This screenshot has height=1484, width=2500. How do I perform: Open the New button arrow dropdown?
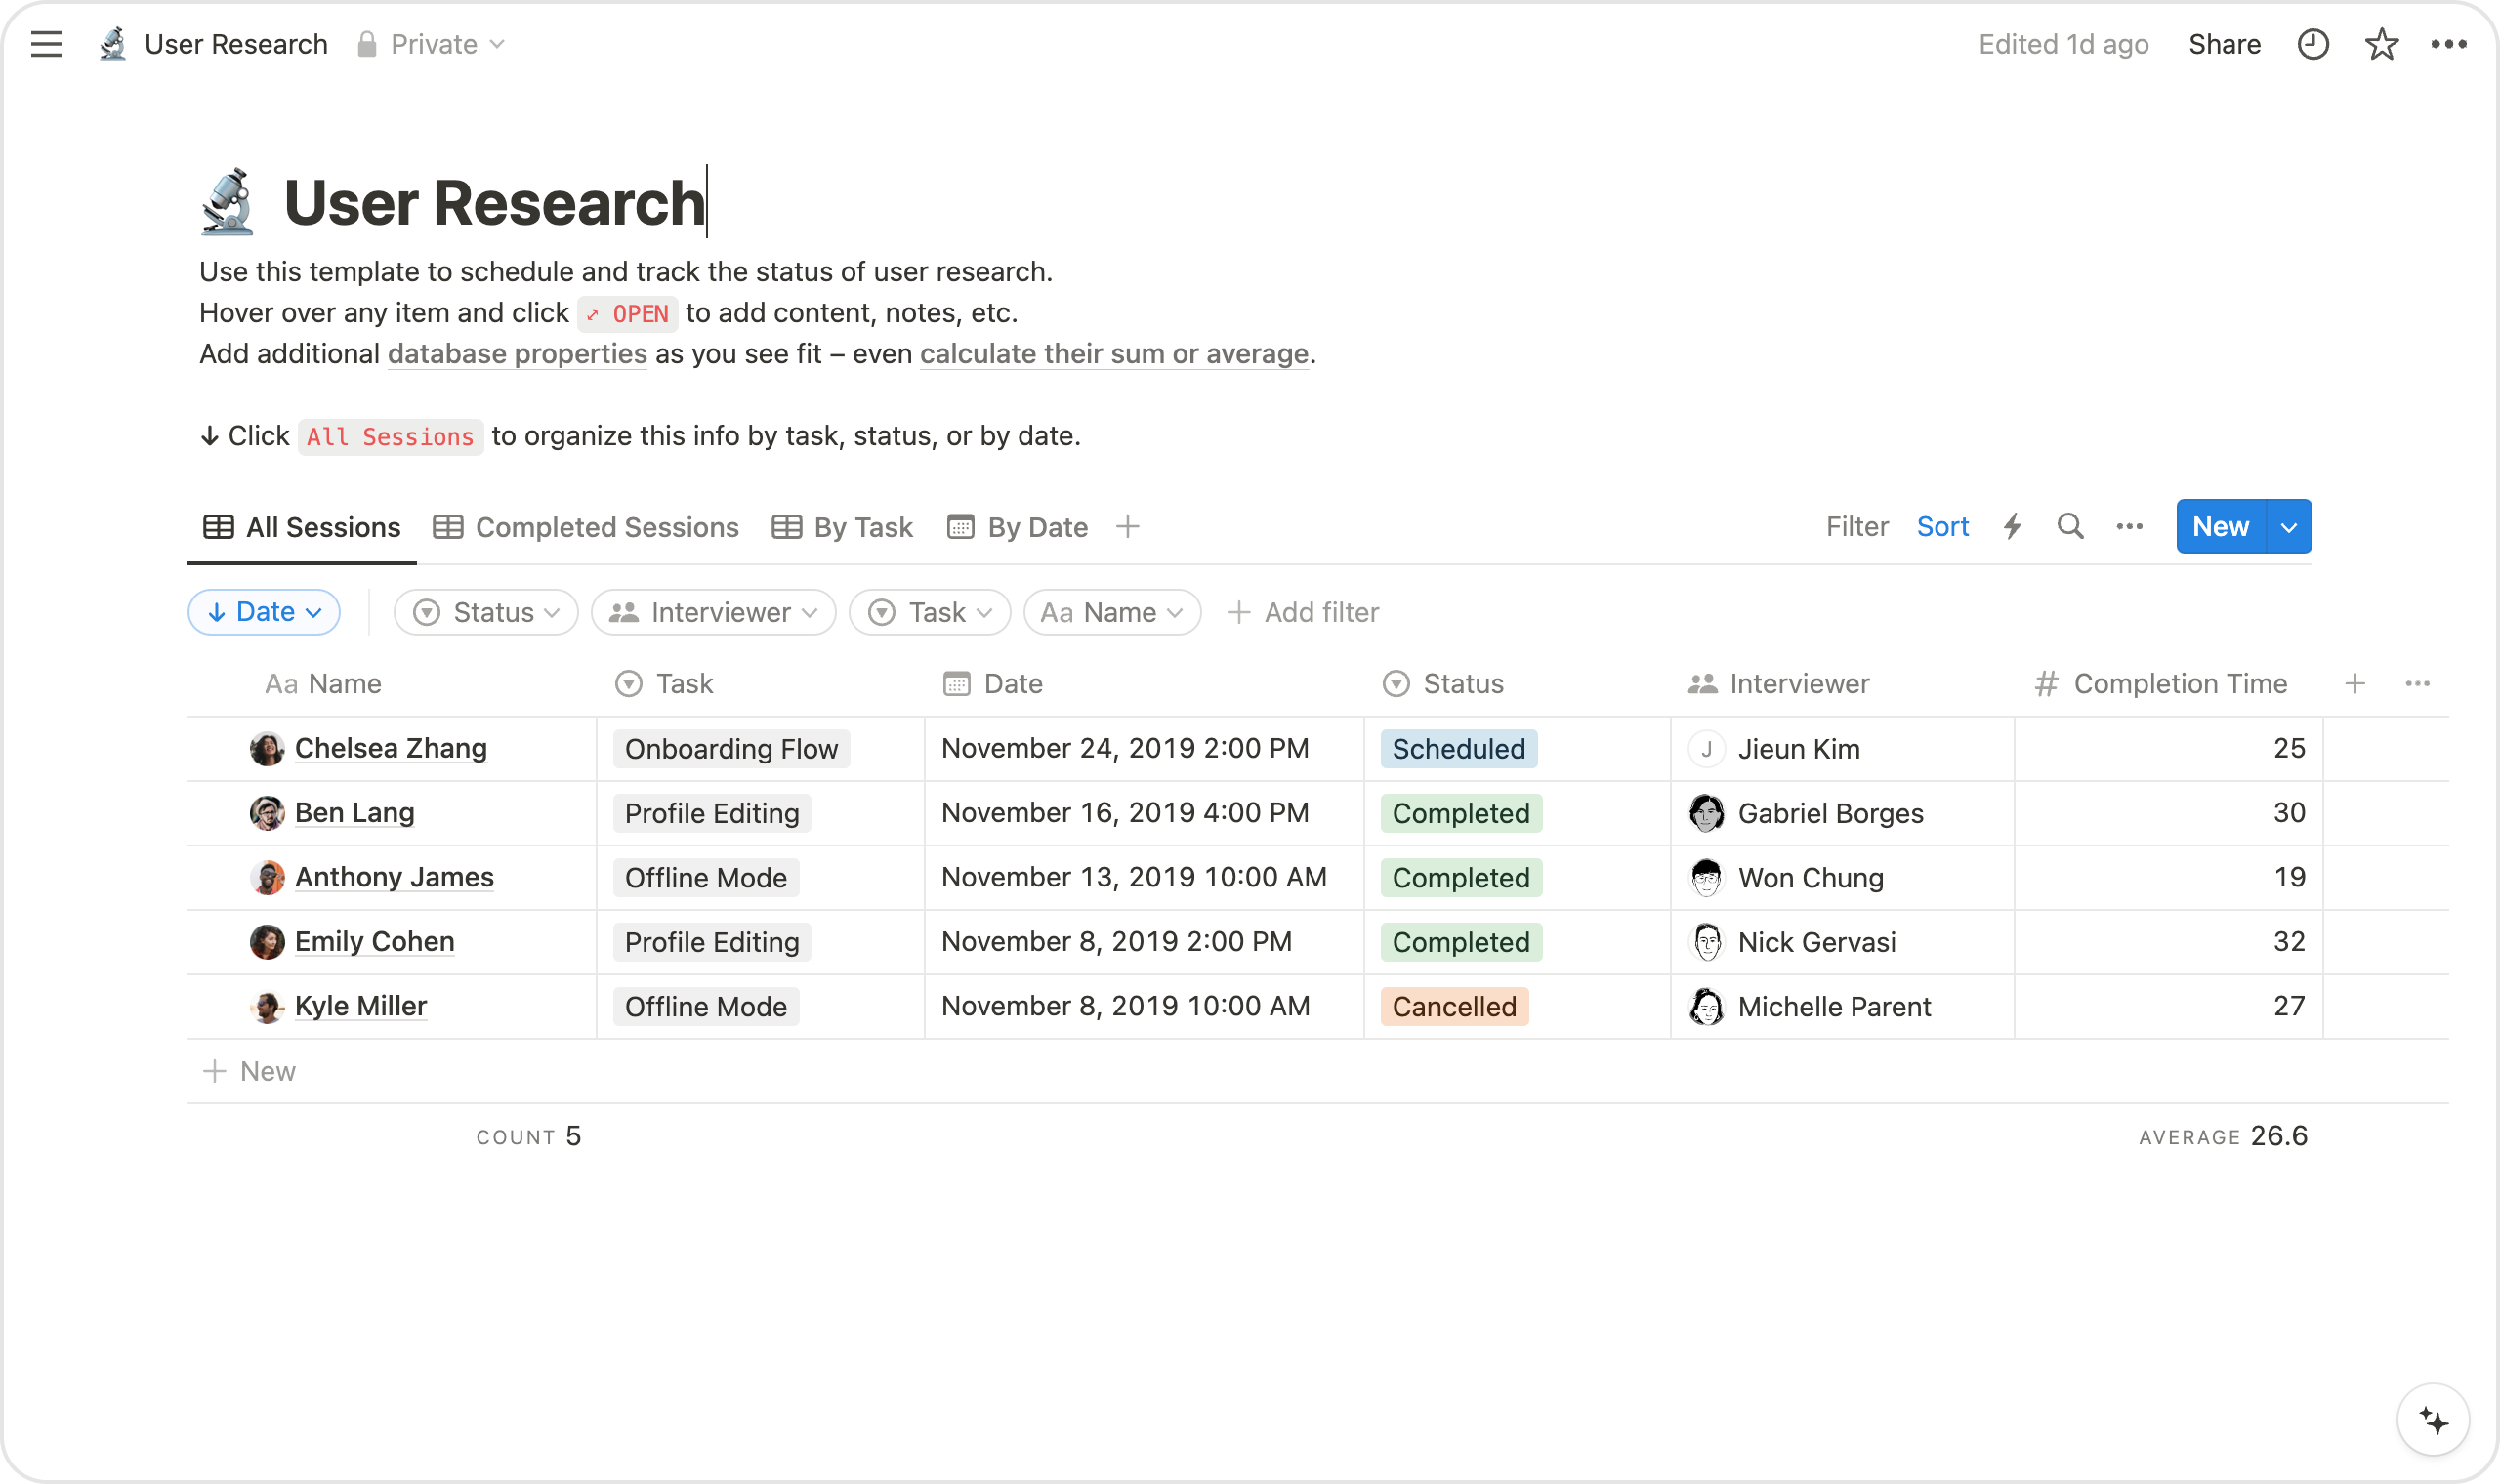coord(2289,526)
